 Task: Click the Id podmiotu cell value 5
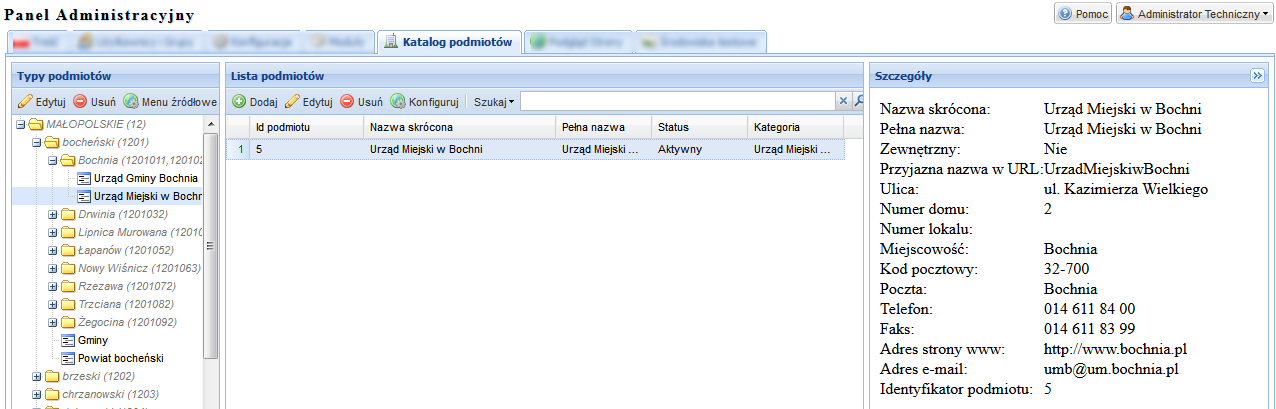tap(306, 149)
